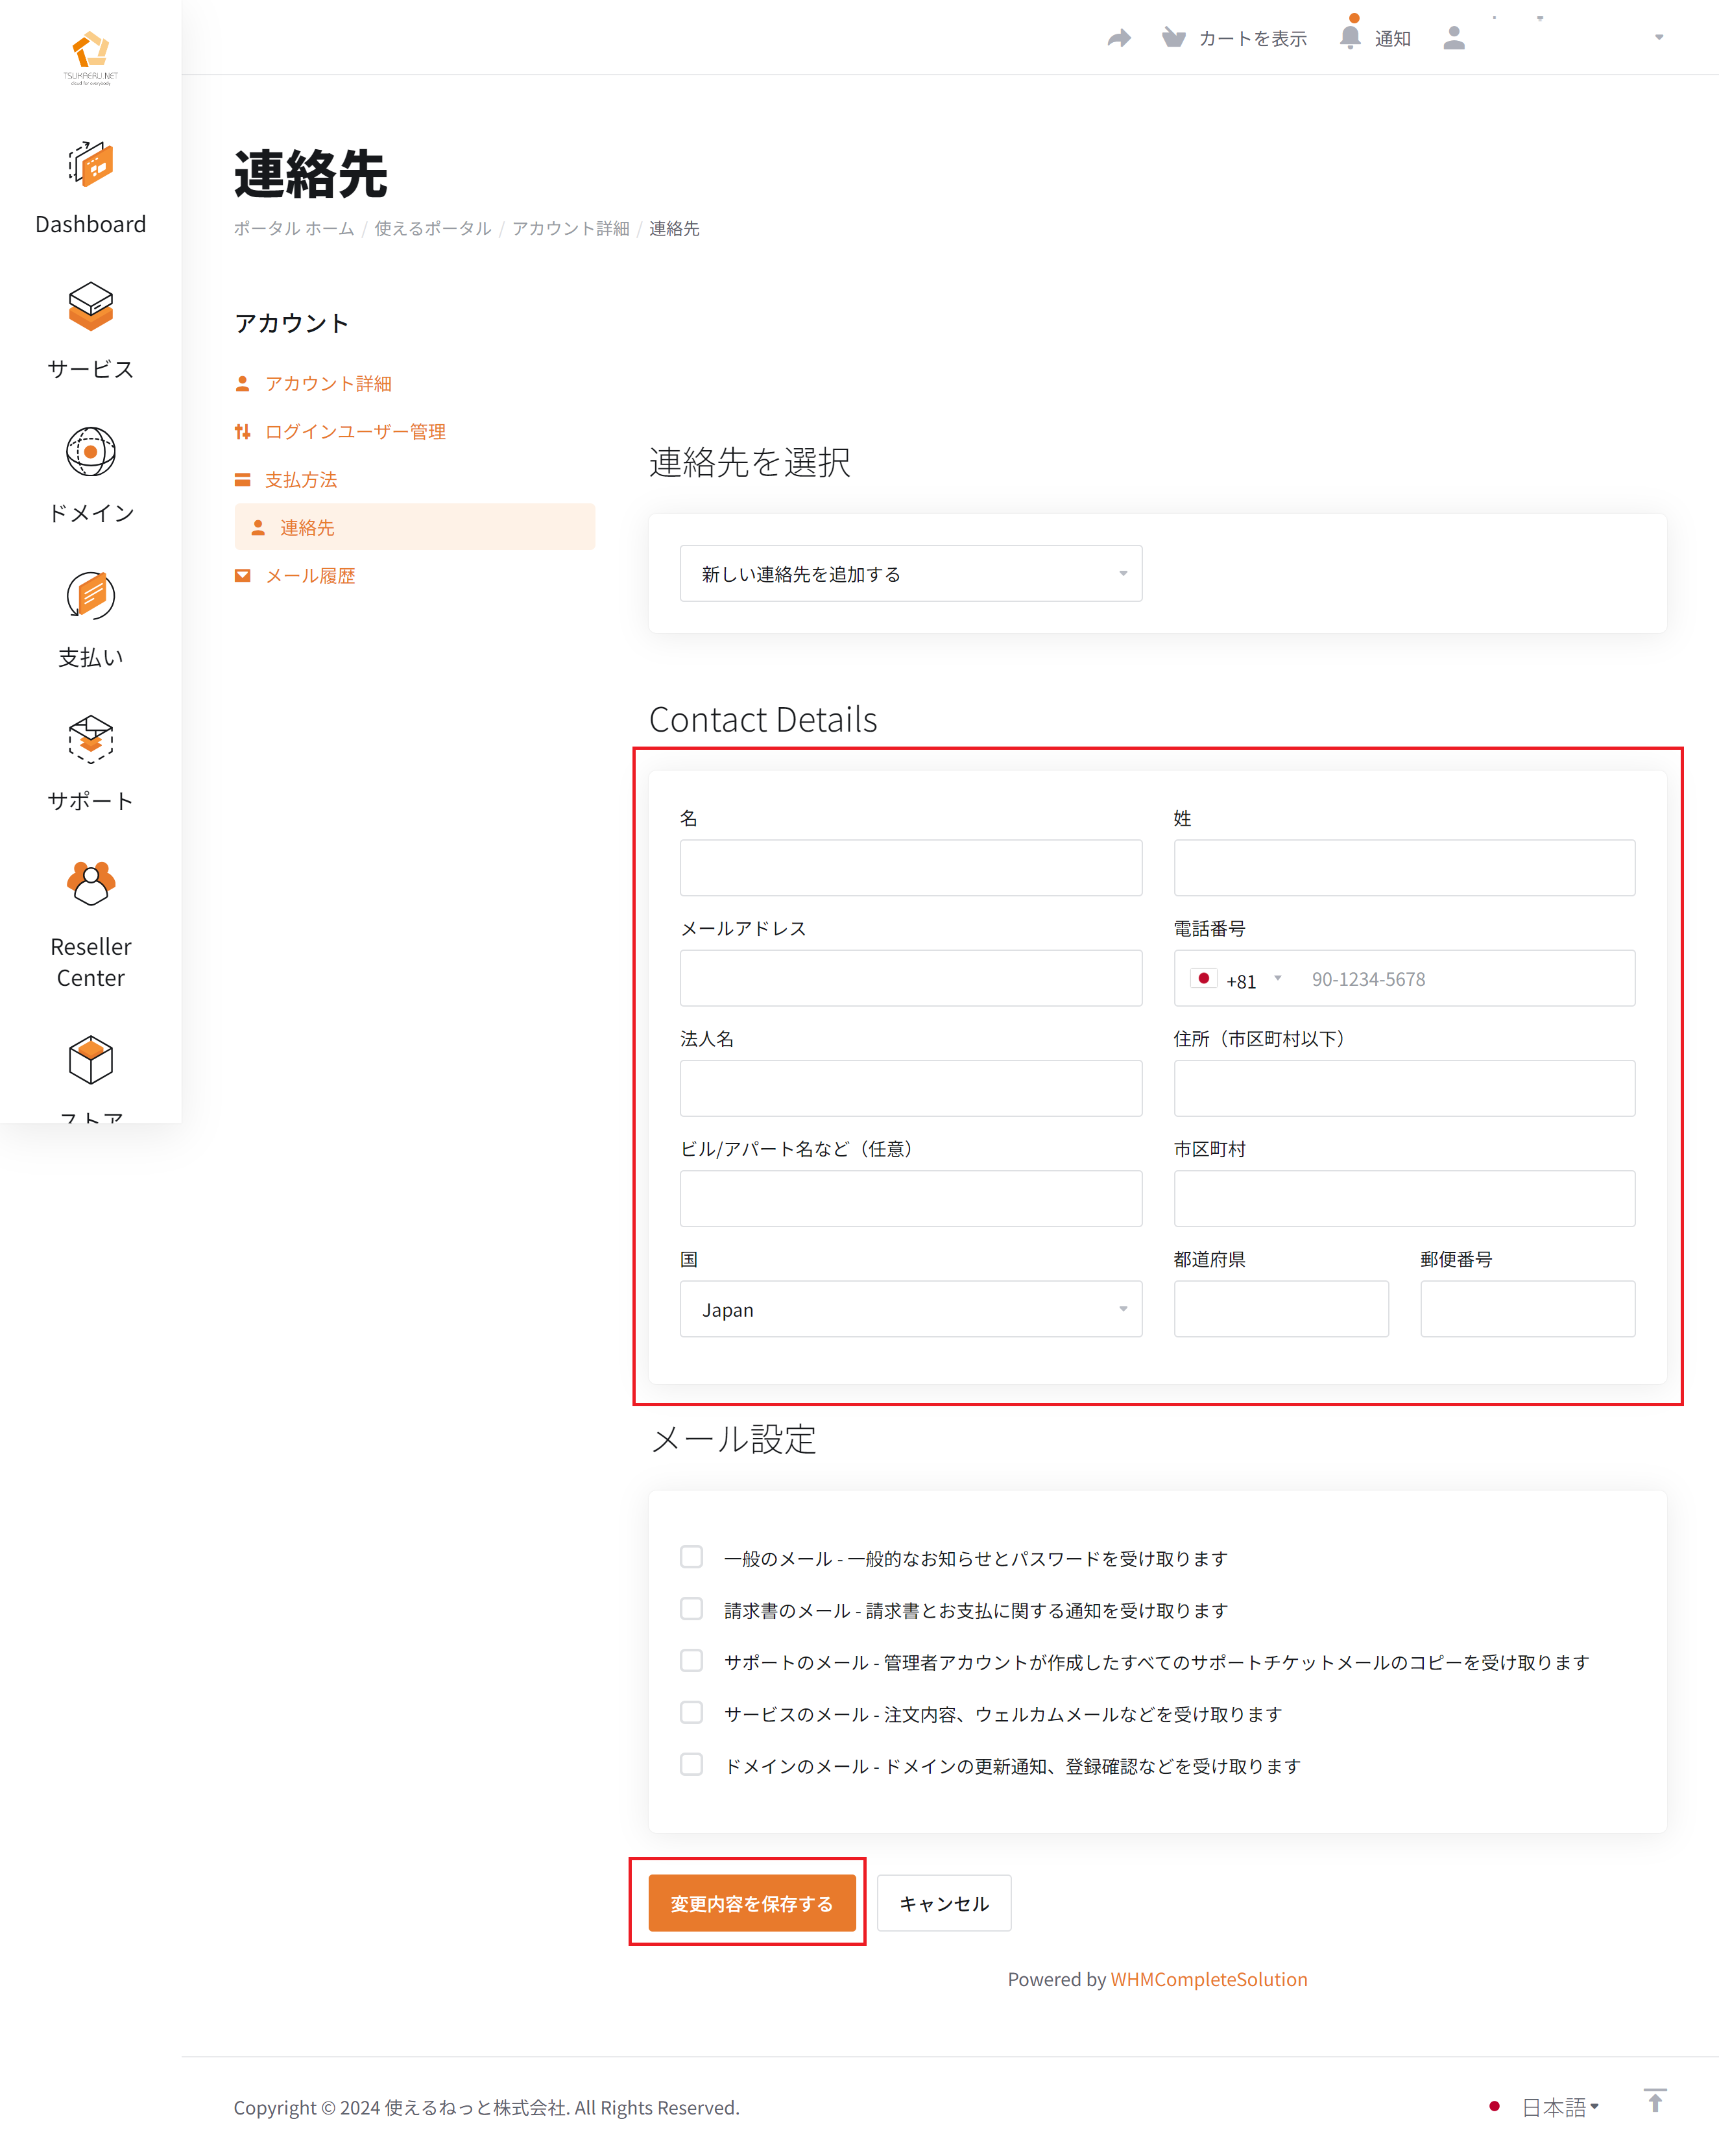
Task: Click the scroll-to-top arrow icon
Action: click(1655, 2100)
